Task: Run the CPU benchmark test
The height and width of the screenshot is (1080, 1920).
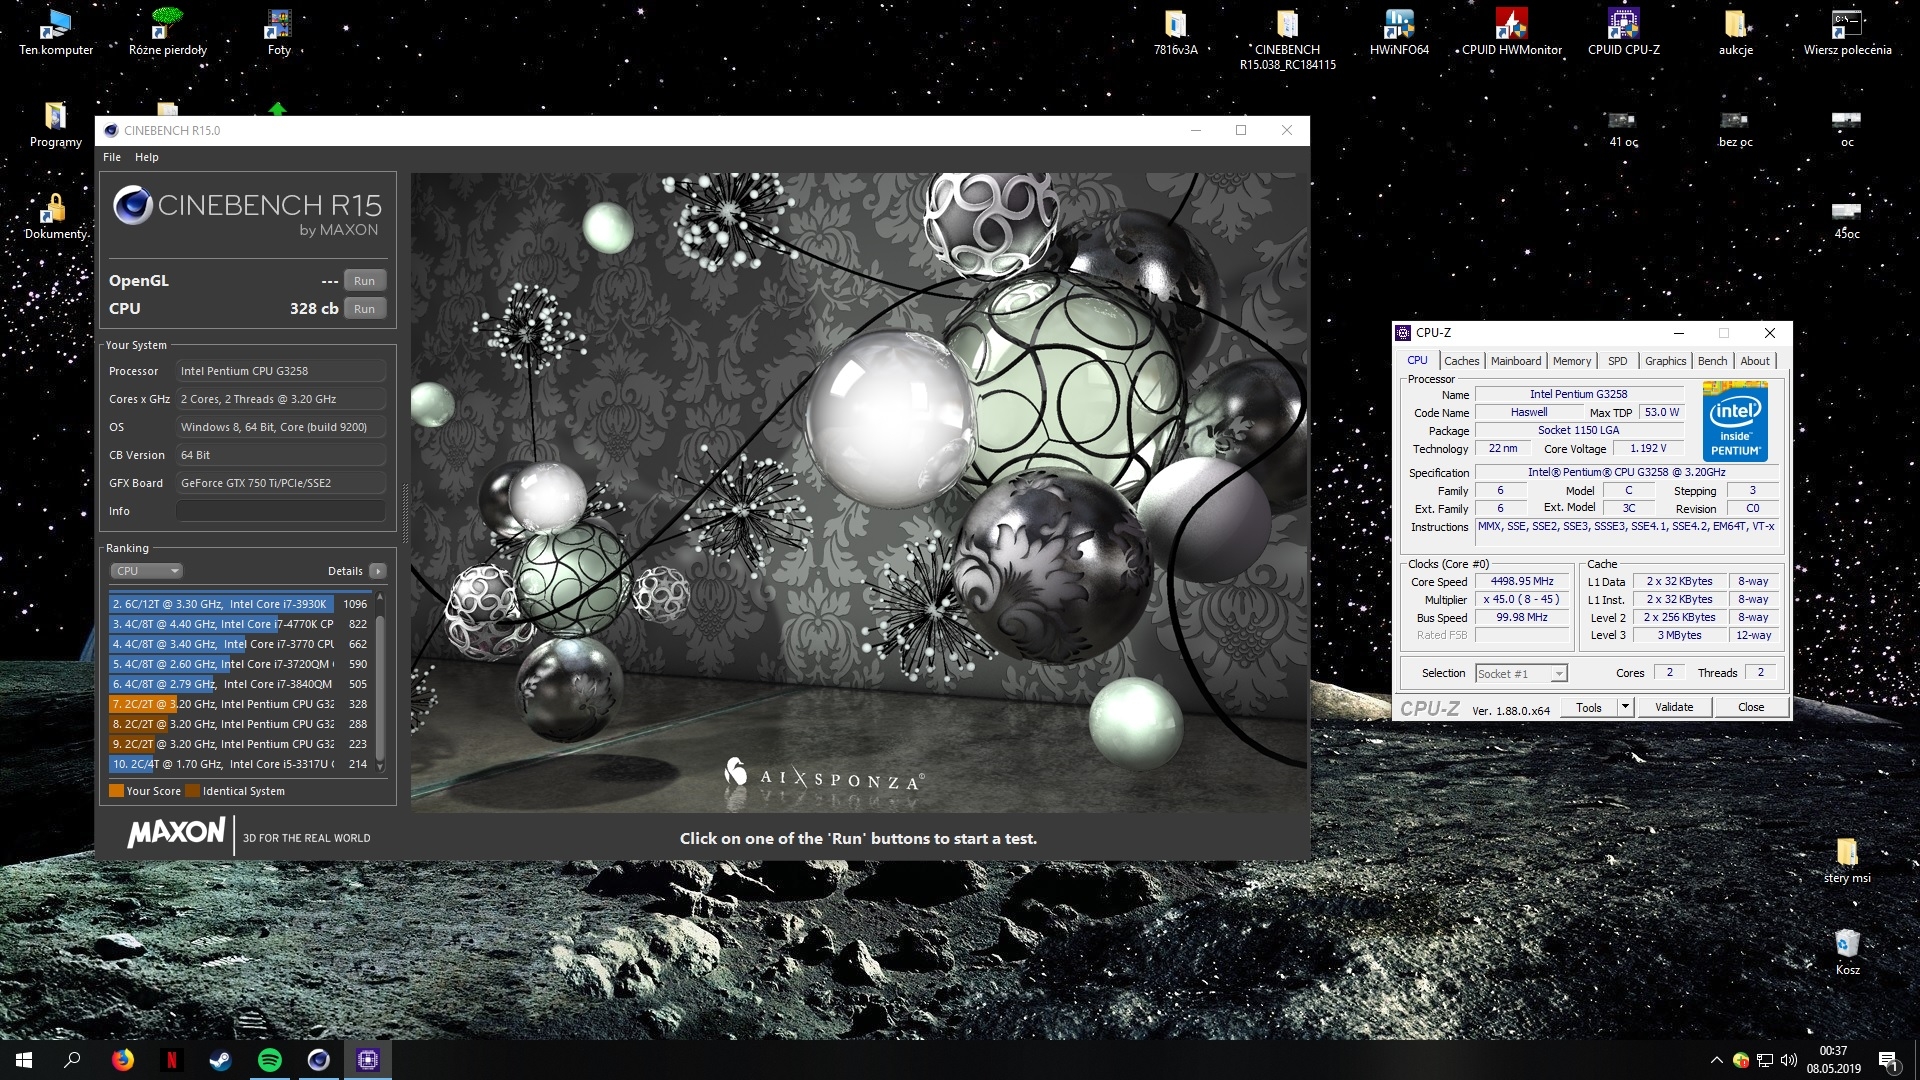Action: click(x=364, y=309)
